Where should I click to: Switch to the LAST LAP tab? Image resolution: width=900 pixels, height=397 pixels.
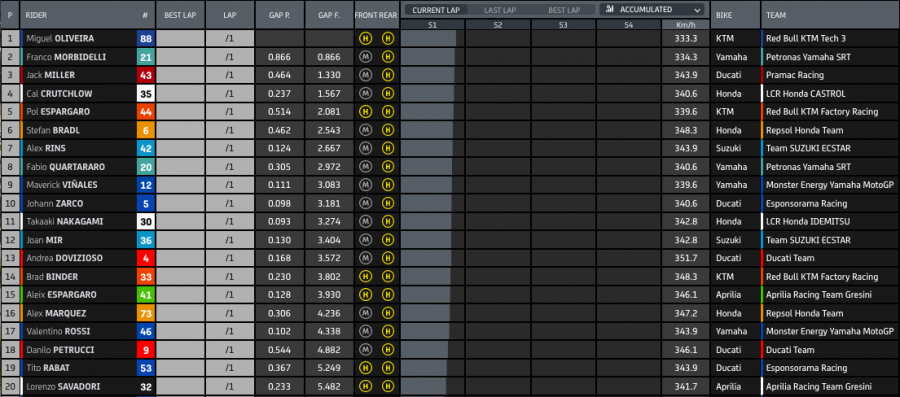(x=500, y=10)
